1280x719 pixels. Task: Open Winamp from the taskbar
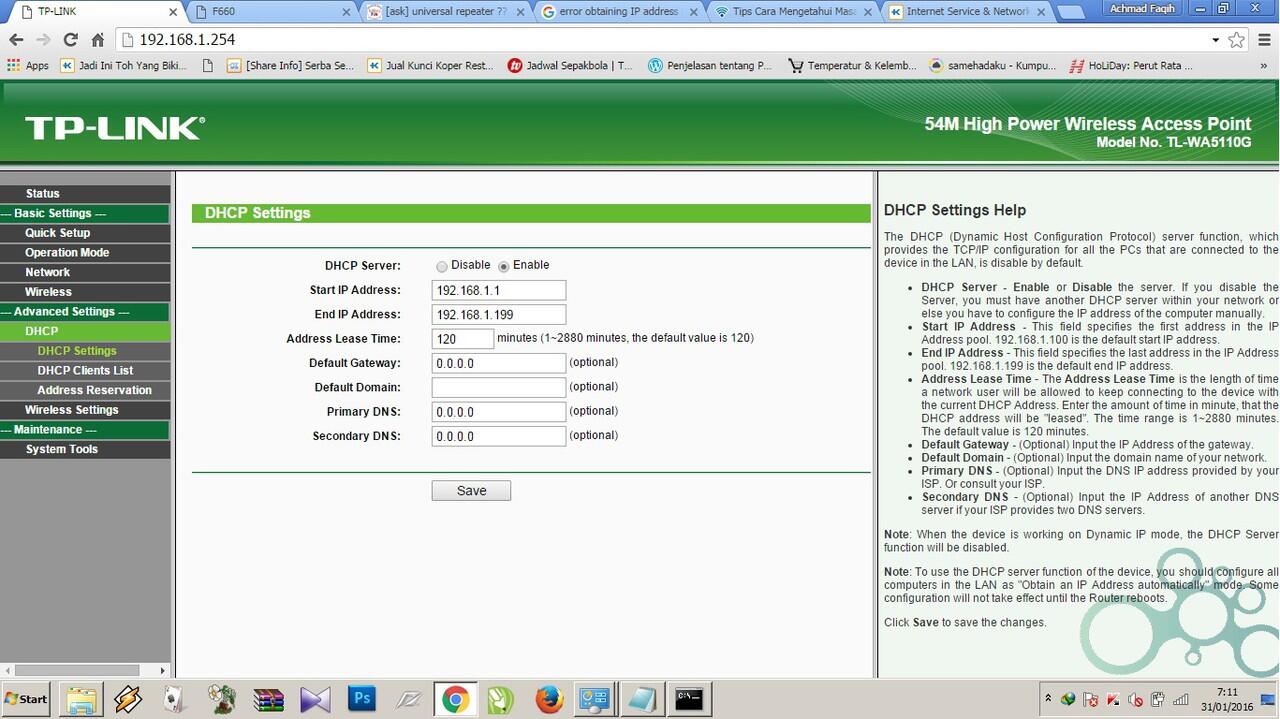click(x=129, y=699)
